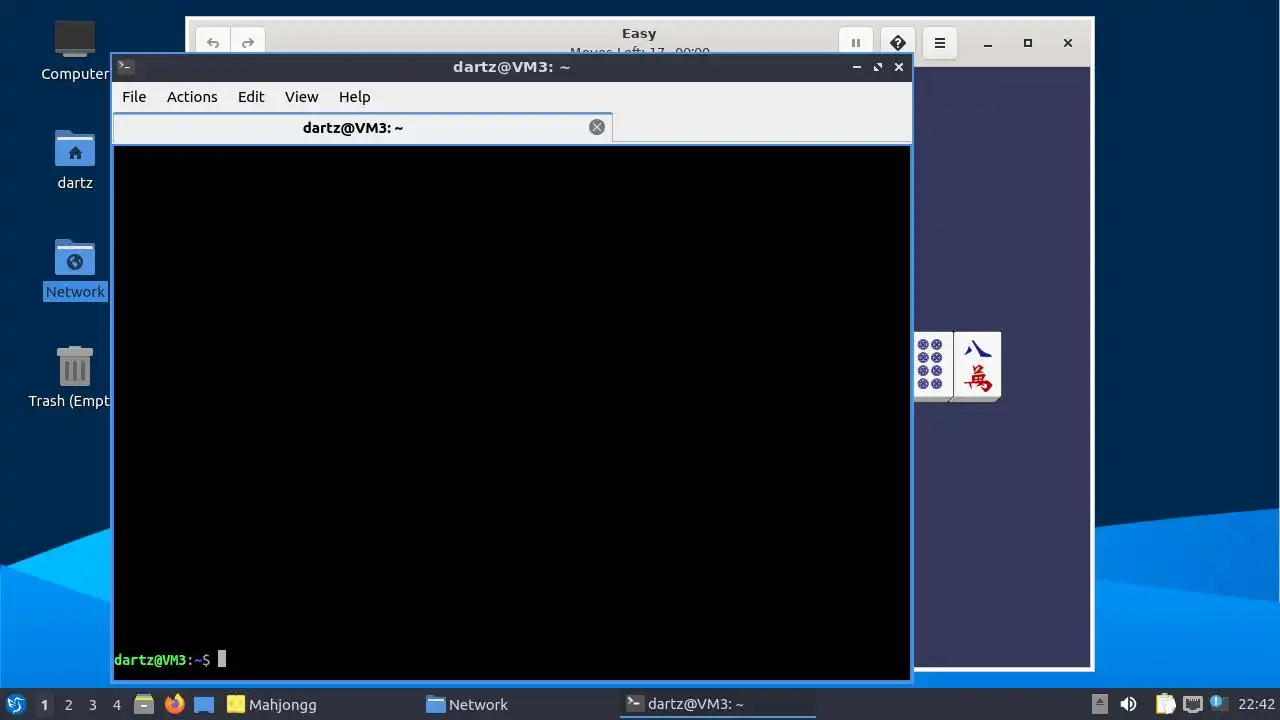Open the terminal View menu
This screenshot has height=720, width=1280.
click(x=301, y=97)
